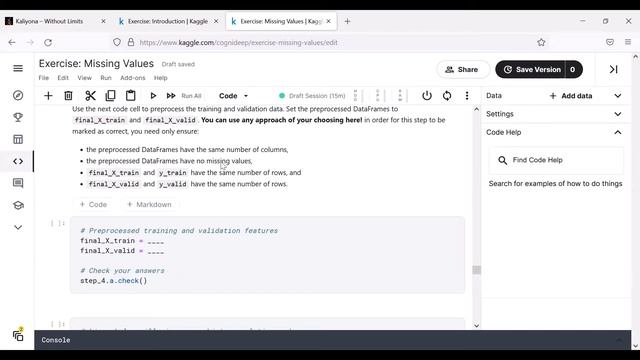The image size is (640, 360).
Task: Open the Datasets table icon in sidebar
Action: [x=18, y=139]
